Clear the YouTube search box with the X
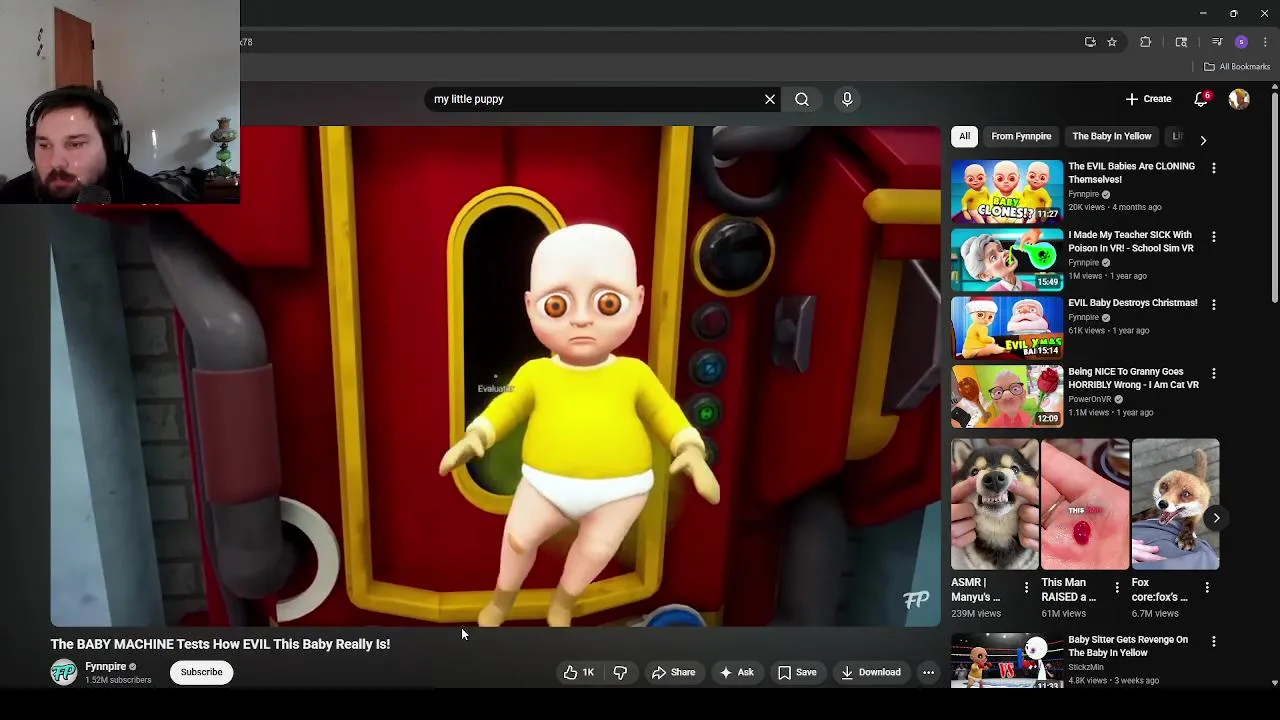Screen dimensions: 1280x720 [x=770, y=99]
